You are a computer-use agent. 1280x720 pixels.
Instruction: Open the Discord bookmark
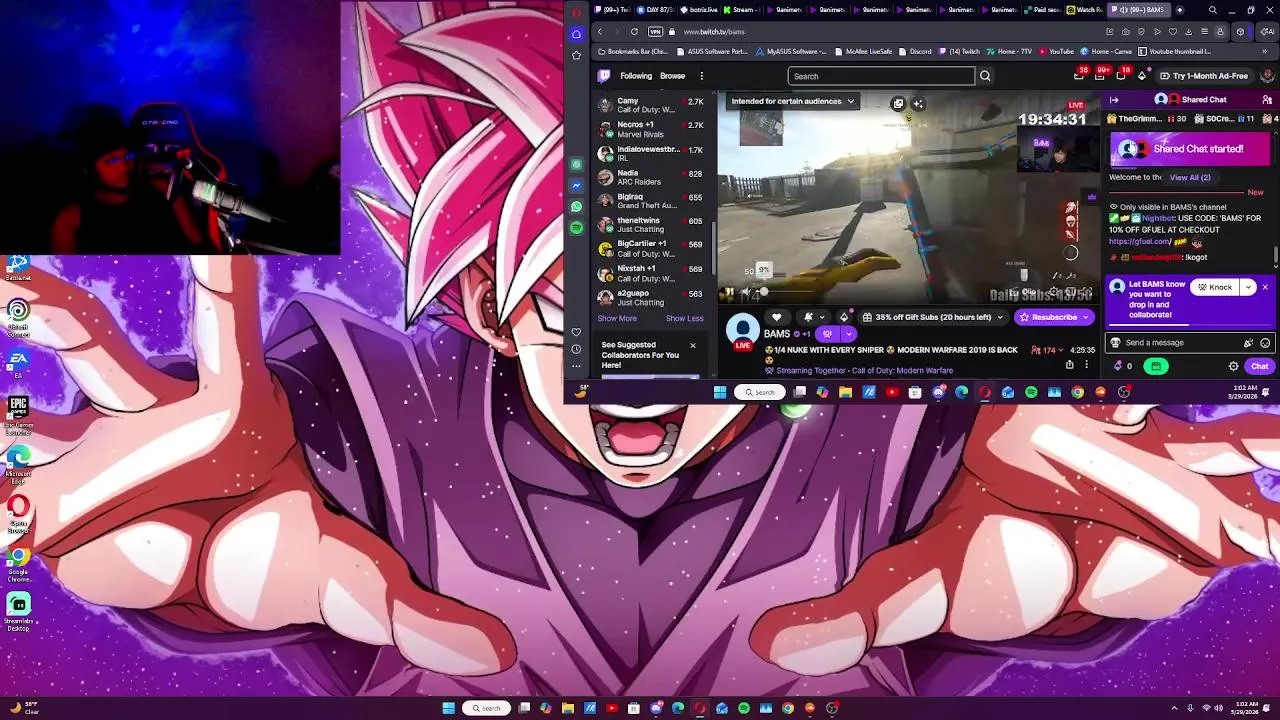(x=915, y=52)
